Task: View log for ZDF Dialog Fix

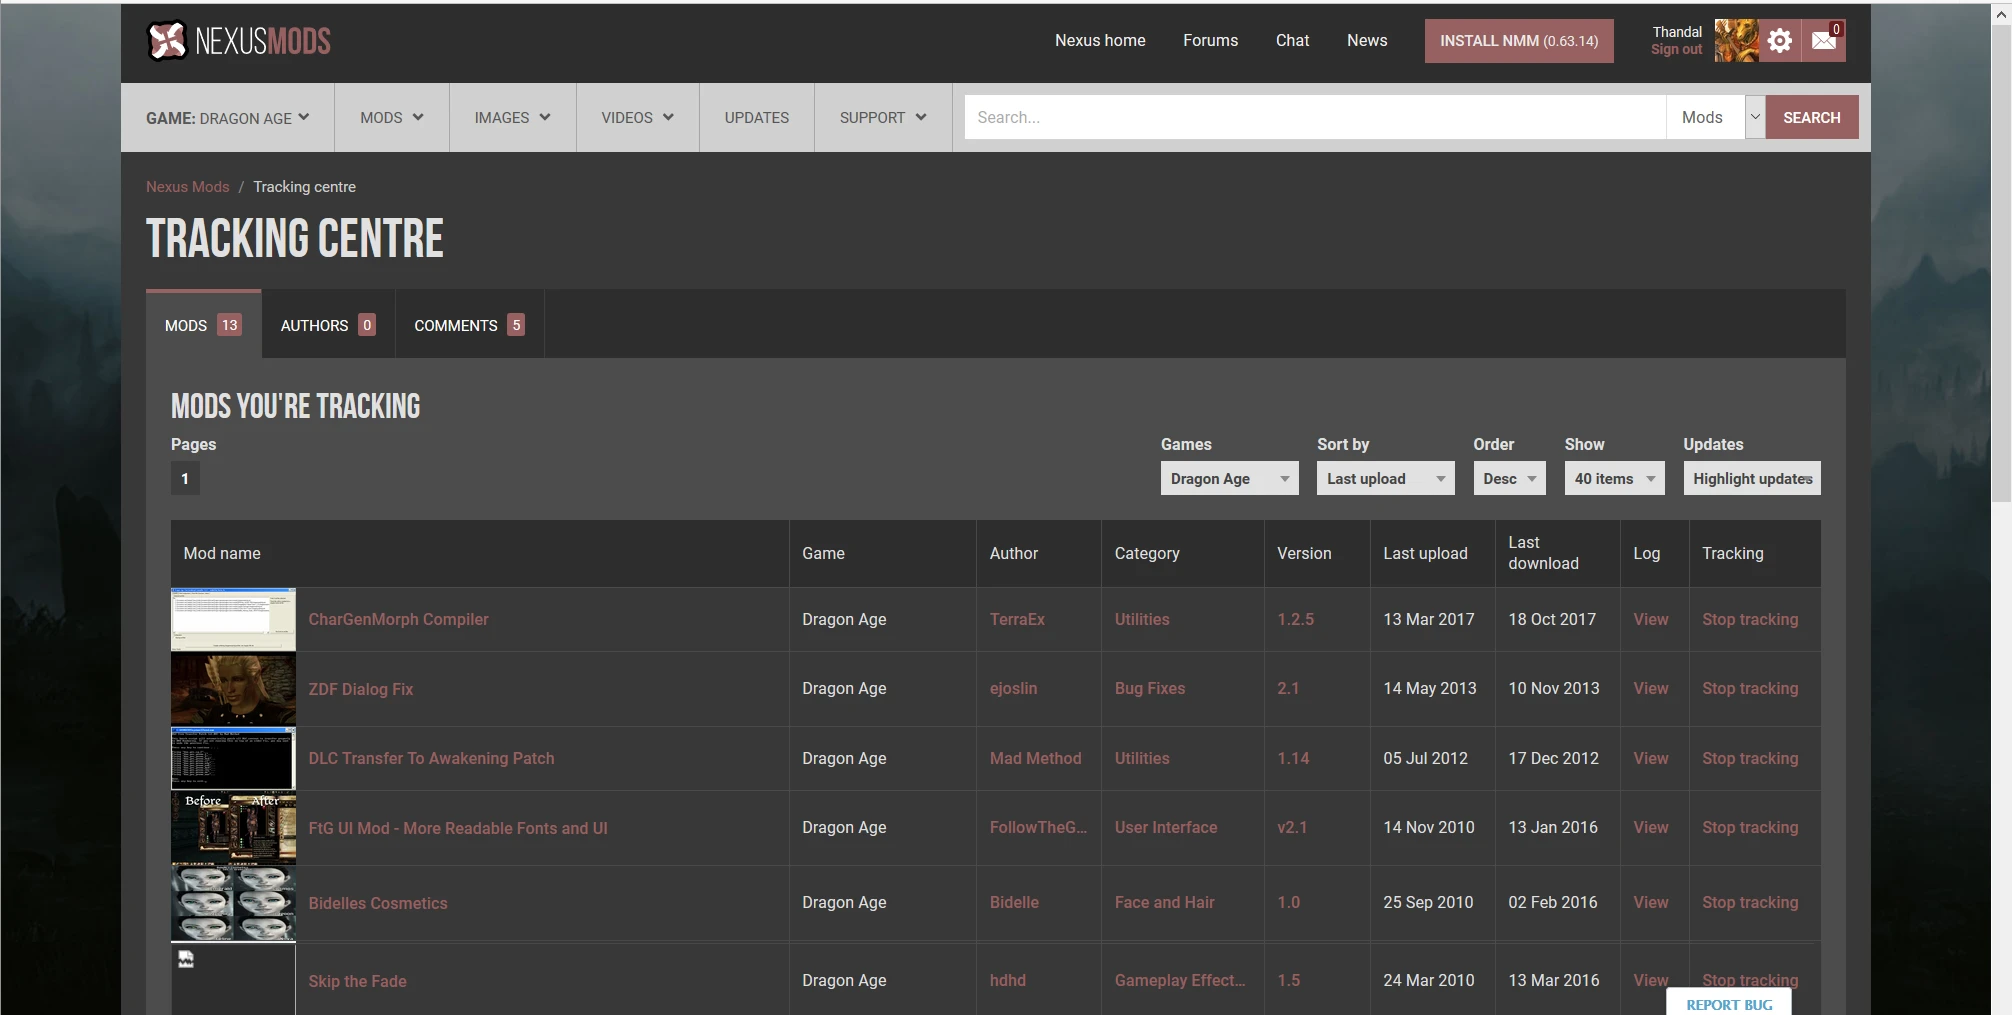Action: click(1650, 689)
